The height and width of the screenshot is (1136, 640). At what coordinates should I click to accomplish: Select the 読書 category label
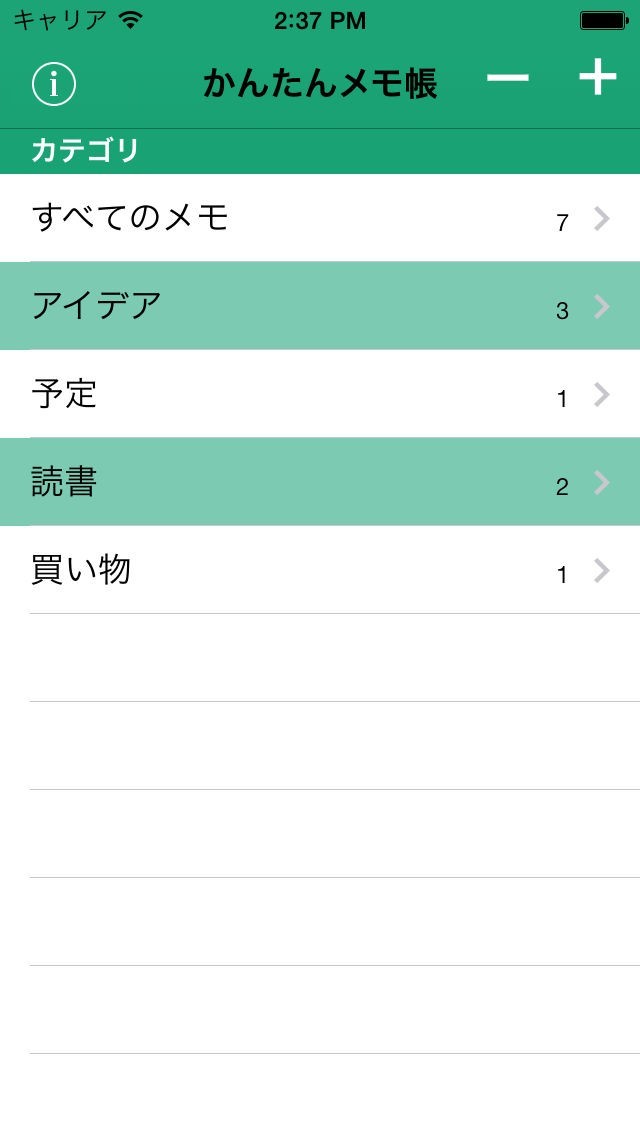64,481
